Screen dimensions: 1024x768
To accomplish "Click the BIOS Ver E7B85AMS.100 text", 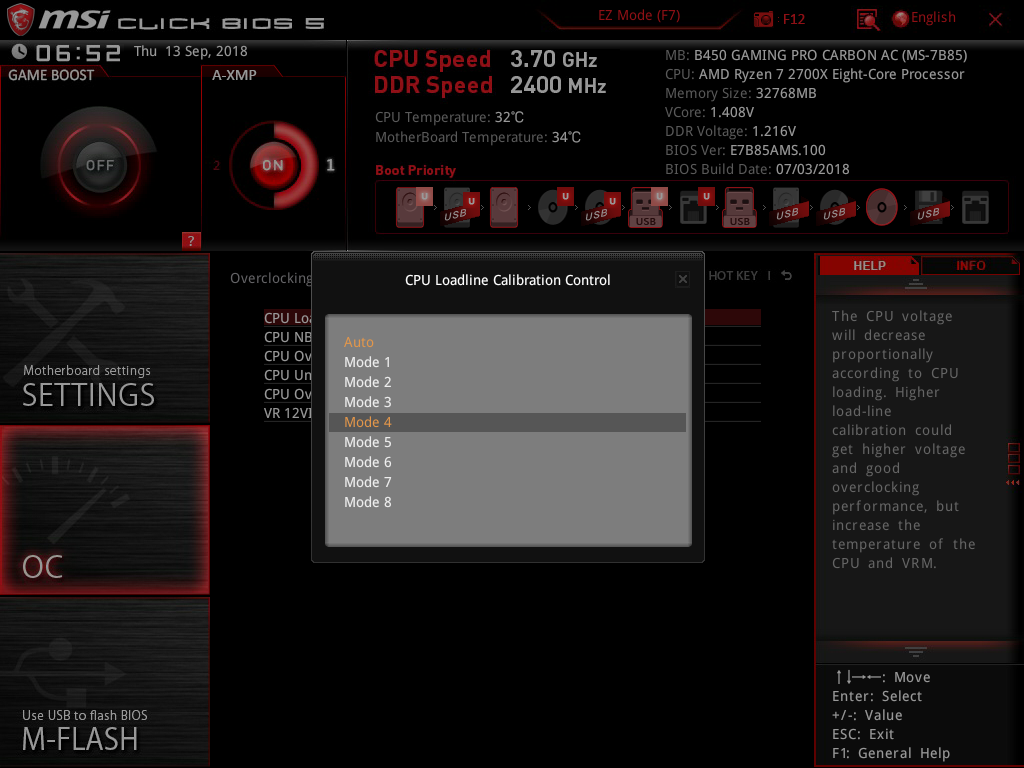I will [x=745, y=150].
